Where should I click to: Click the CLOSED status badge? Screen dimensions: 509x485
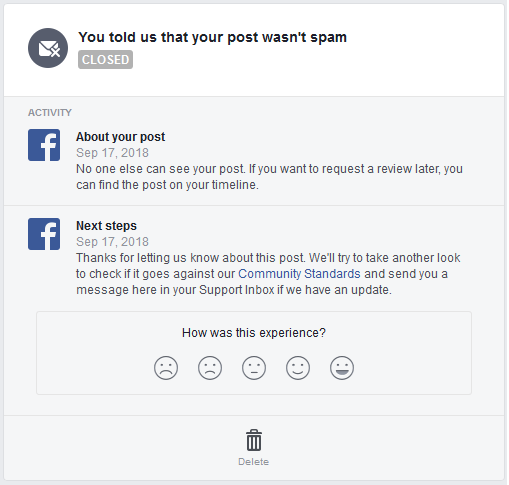(x=105, y=60)
